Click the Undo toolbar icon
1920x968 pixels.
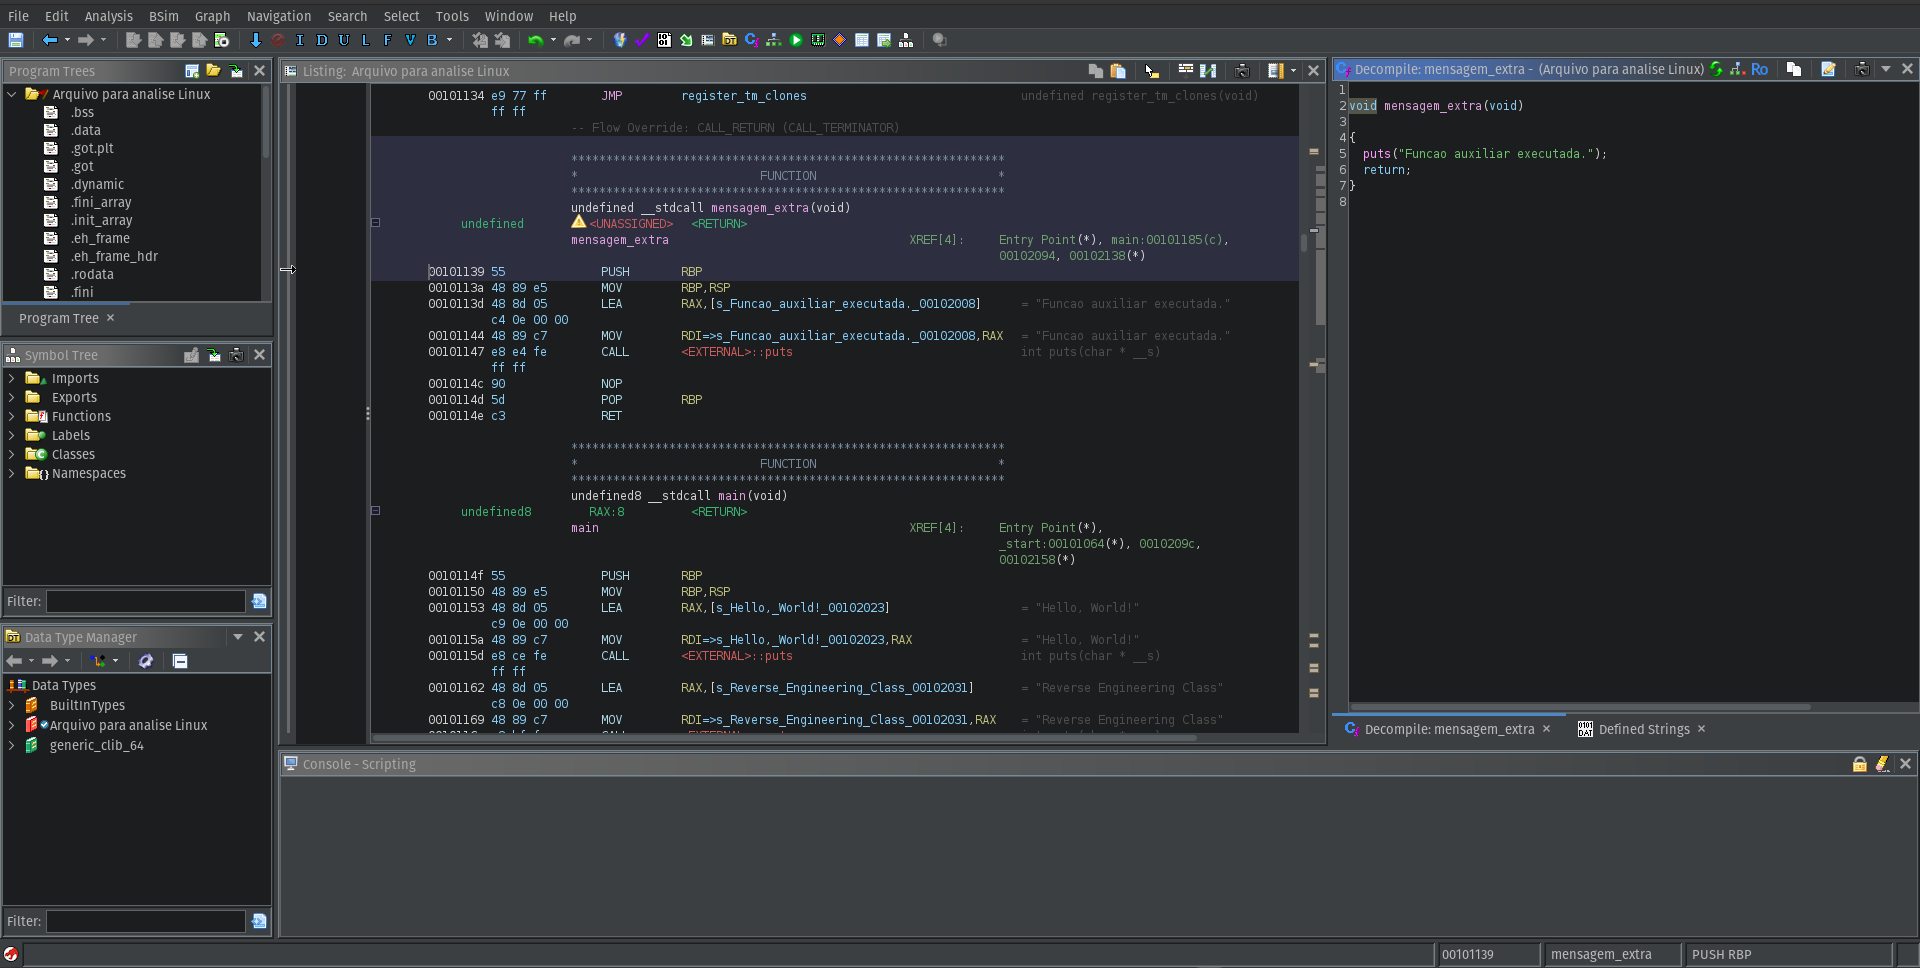(x=537, y=40)
